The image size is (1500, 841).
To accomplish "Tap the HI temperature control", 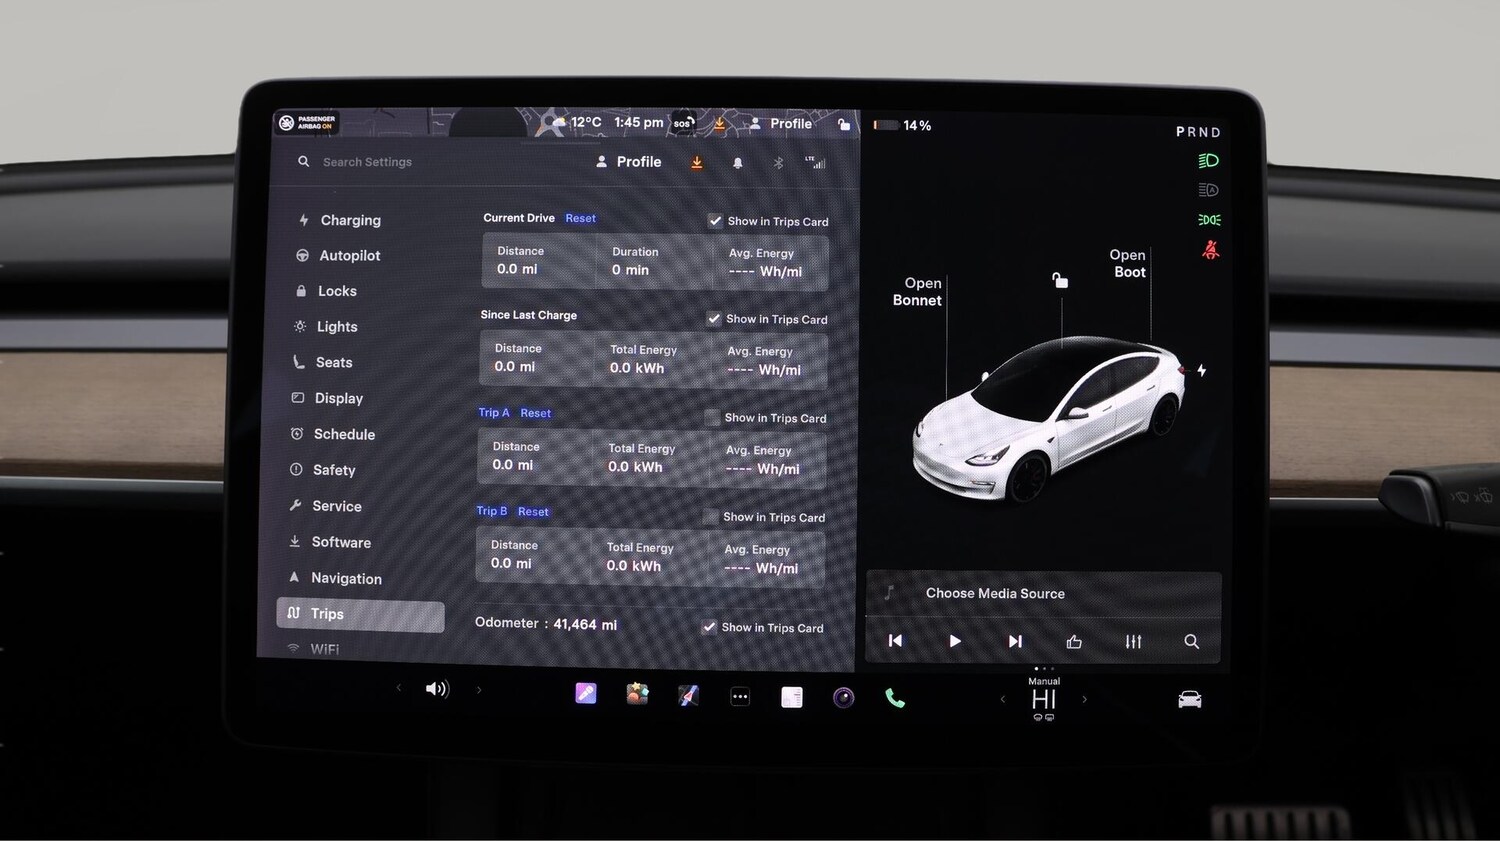I will [1043, 700].
